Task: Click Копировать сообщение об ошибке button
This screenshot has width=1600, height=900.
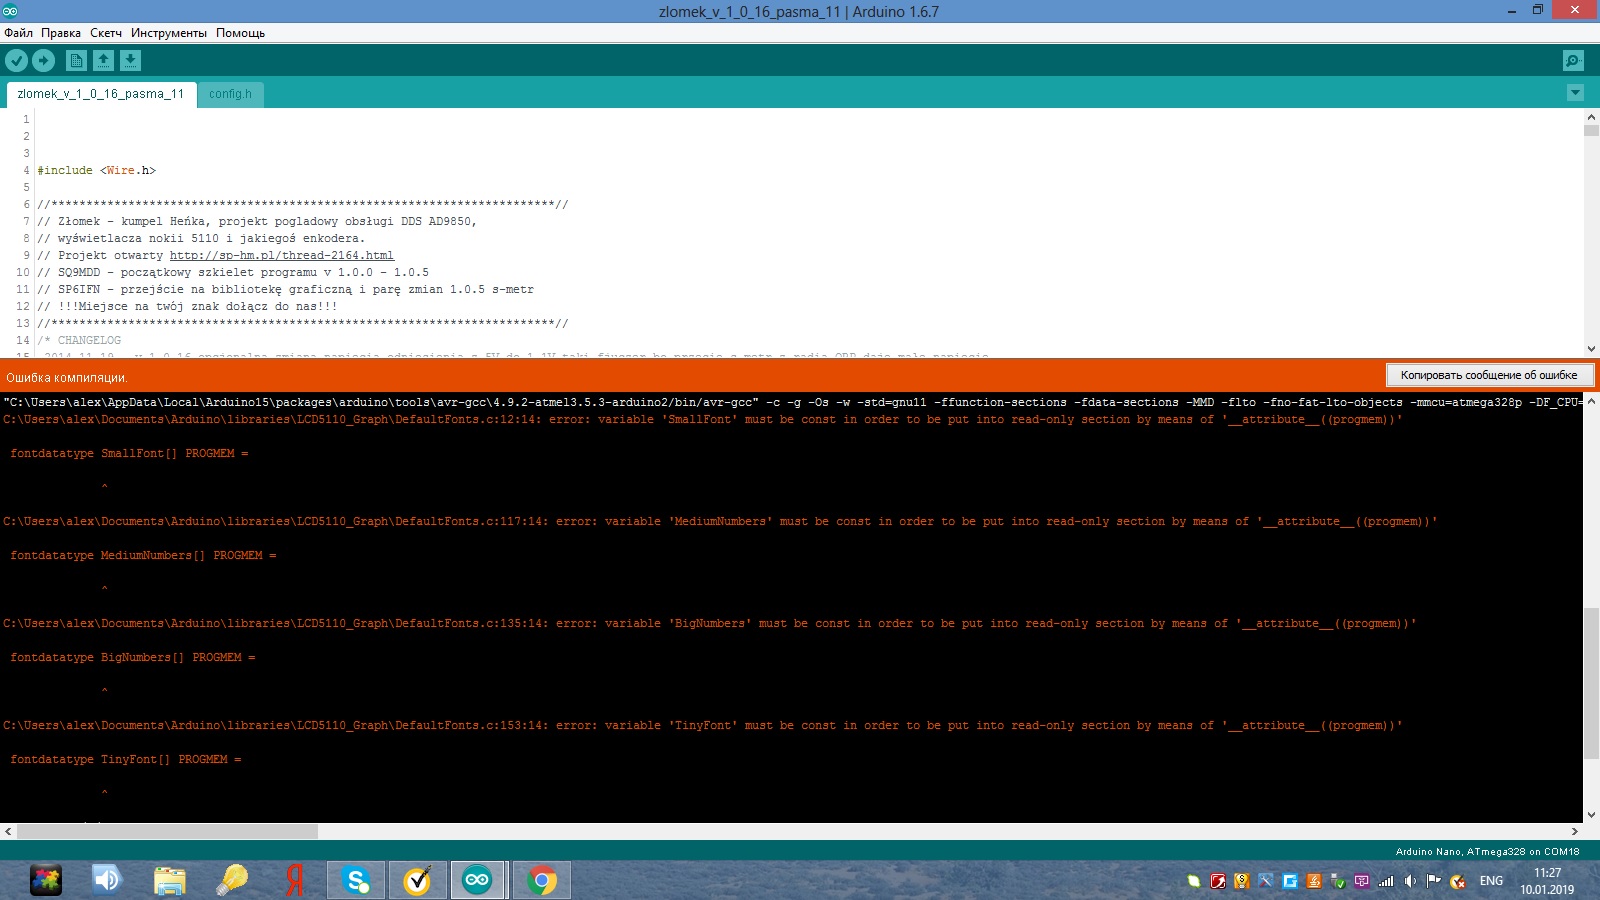Action: pos(1488,375)
